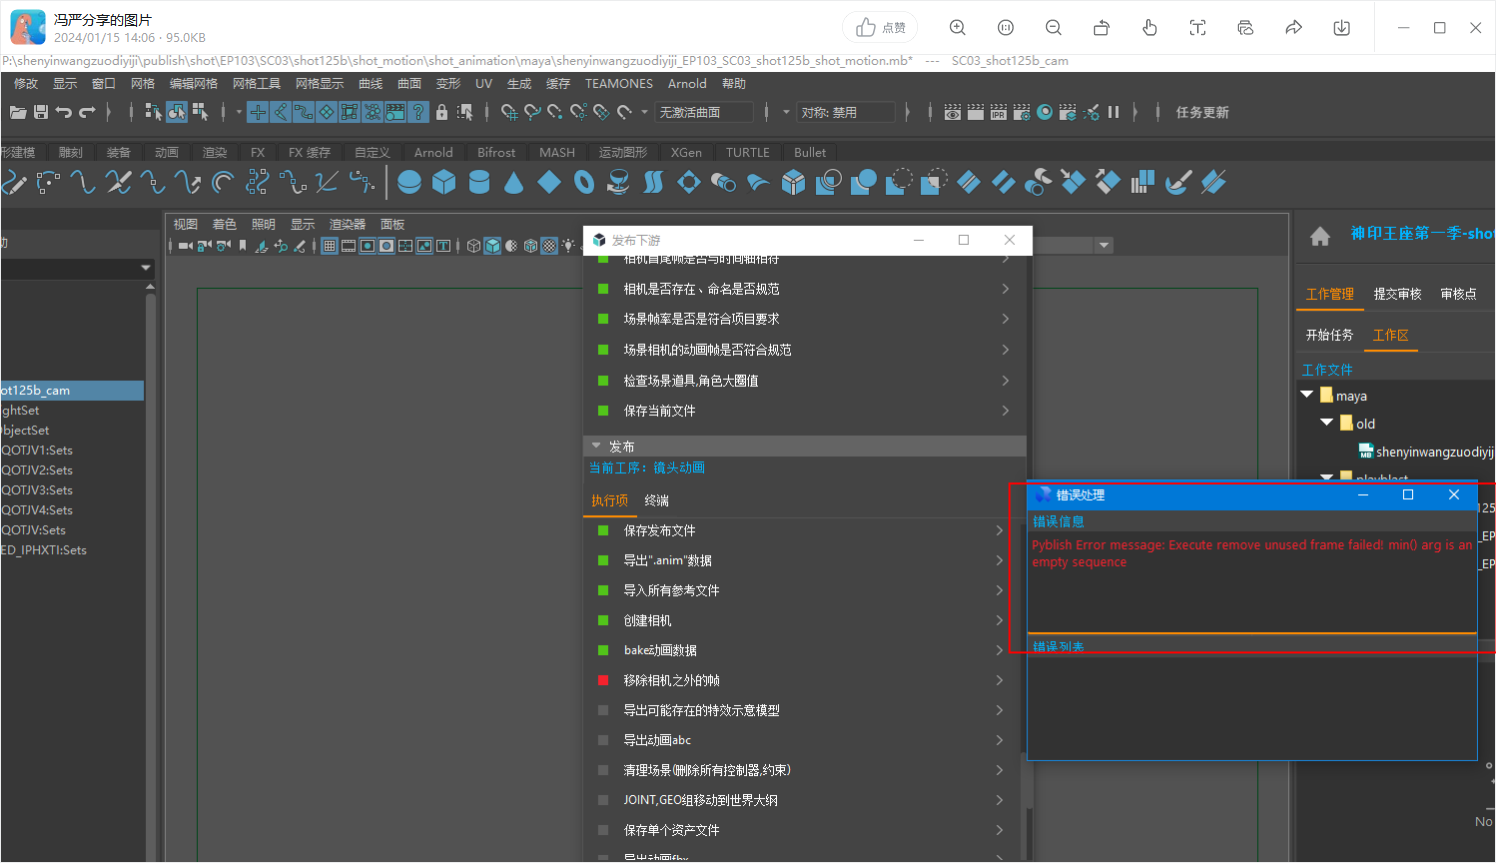Switch to the 终端 tab
The width and height of the screenshot is (1496, 863).
point(656,500)
